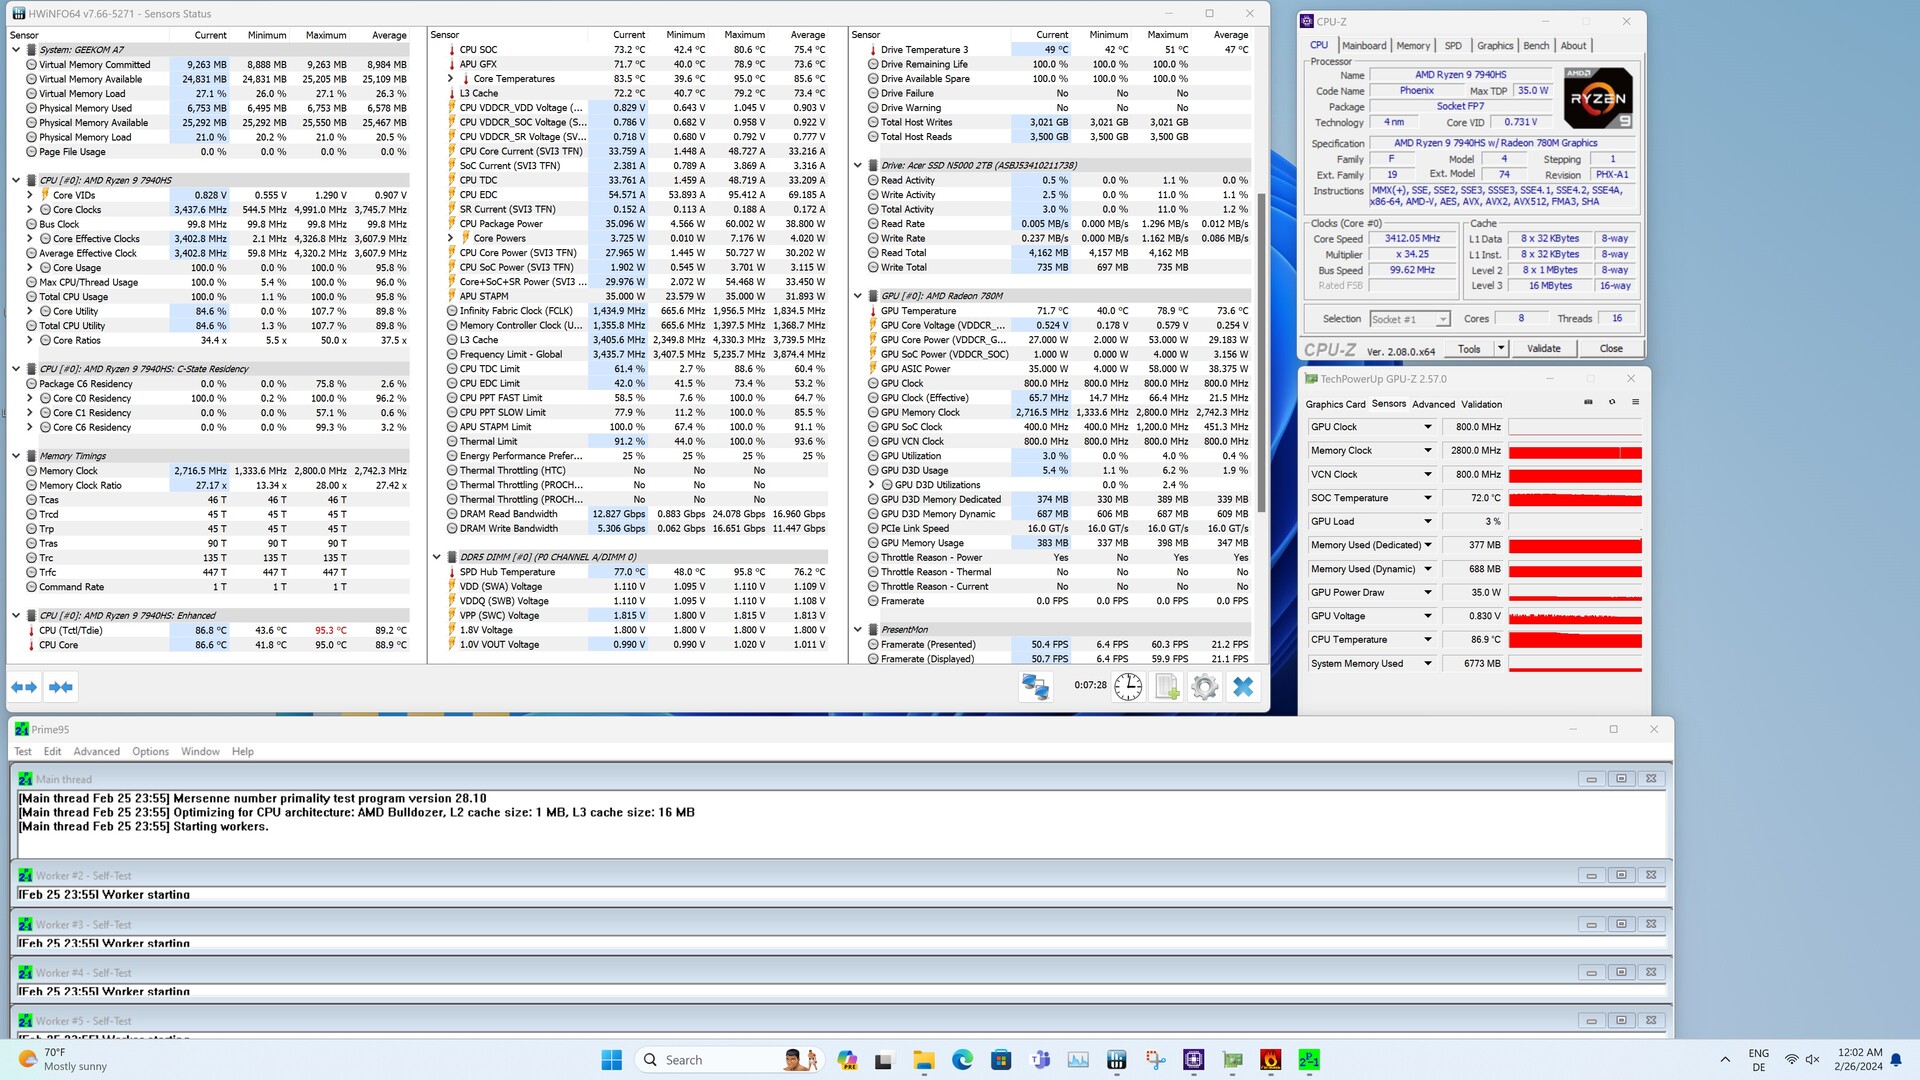Open HWiNFO sensor settings gear icon

[x=1204, y=686]
